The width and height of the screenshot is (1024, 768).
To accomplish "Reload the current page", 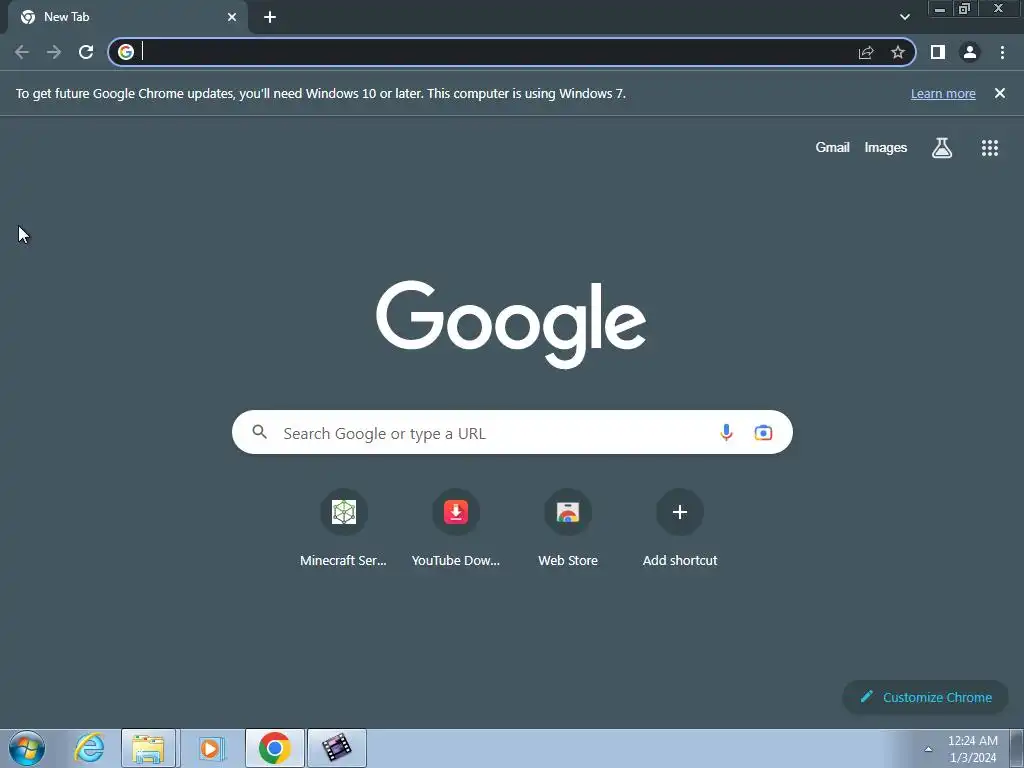I will pos(86,52).
